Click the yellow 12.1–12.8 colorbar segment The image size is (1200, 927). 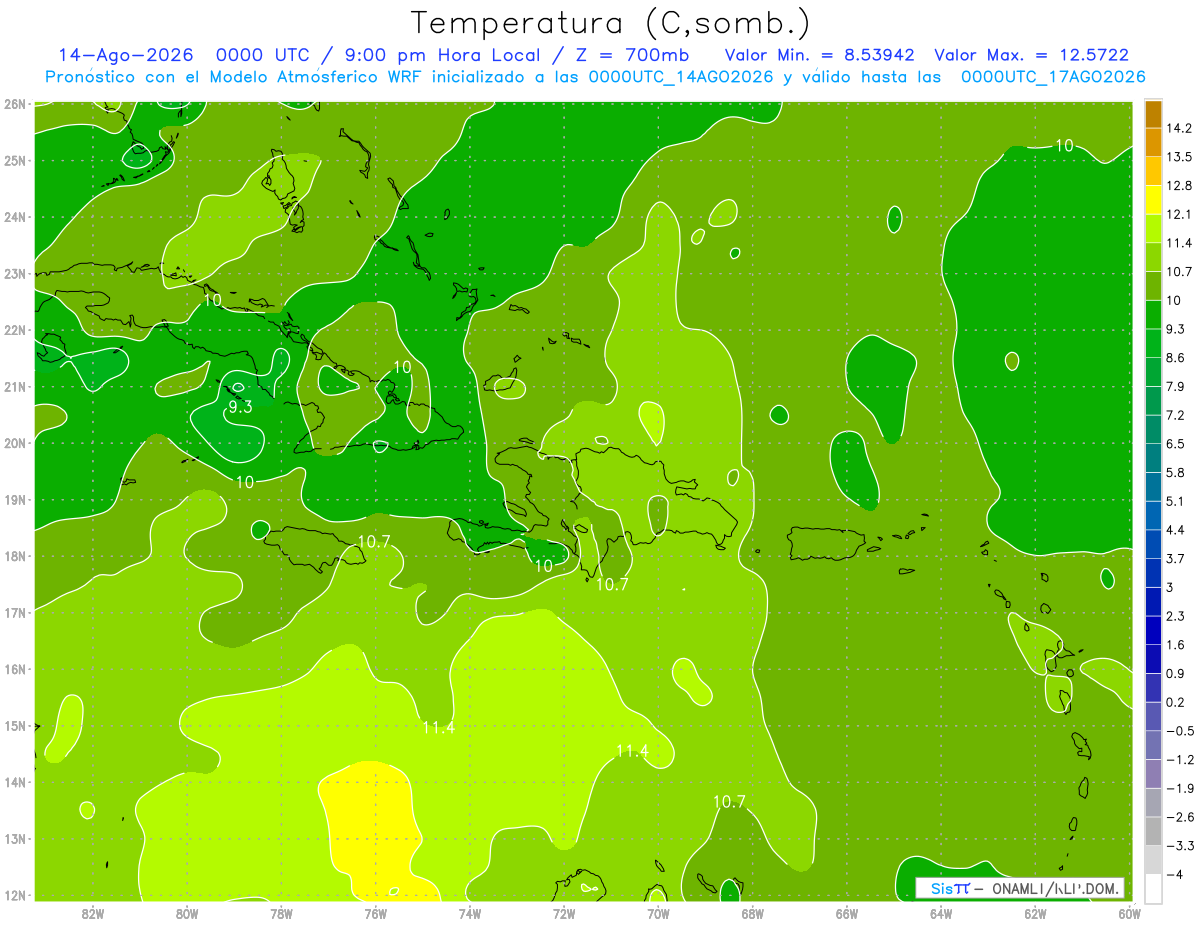pos(1153,199)
